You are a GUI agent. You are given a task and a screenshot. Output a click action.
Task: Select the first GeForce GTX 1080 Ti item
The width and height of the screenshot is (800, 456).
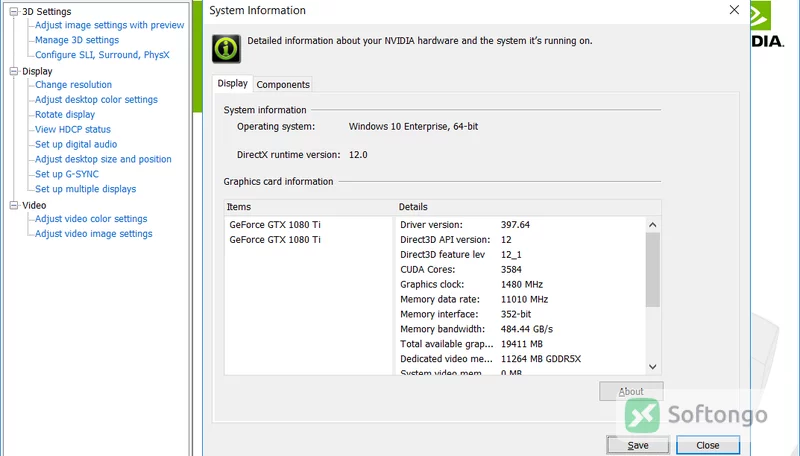point(274,224)
